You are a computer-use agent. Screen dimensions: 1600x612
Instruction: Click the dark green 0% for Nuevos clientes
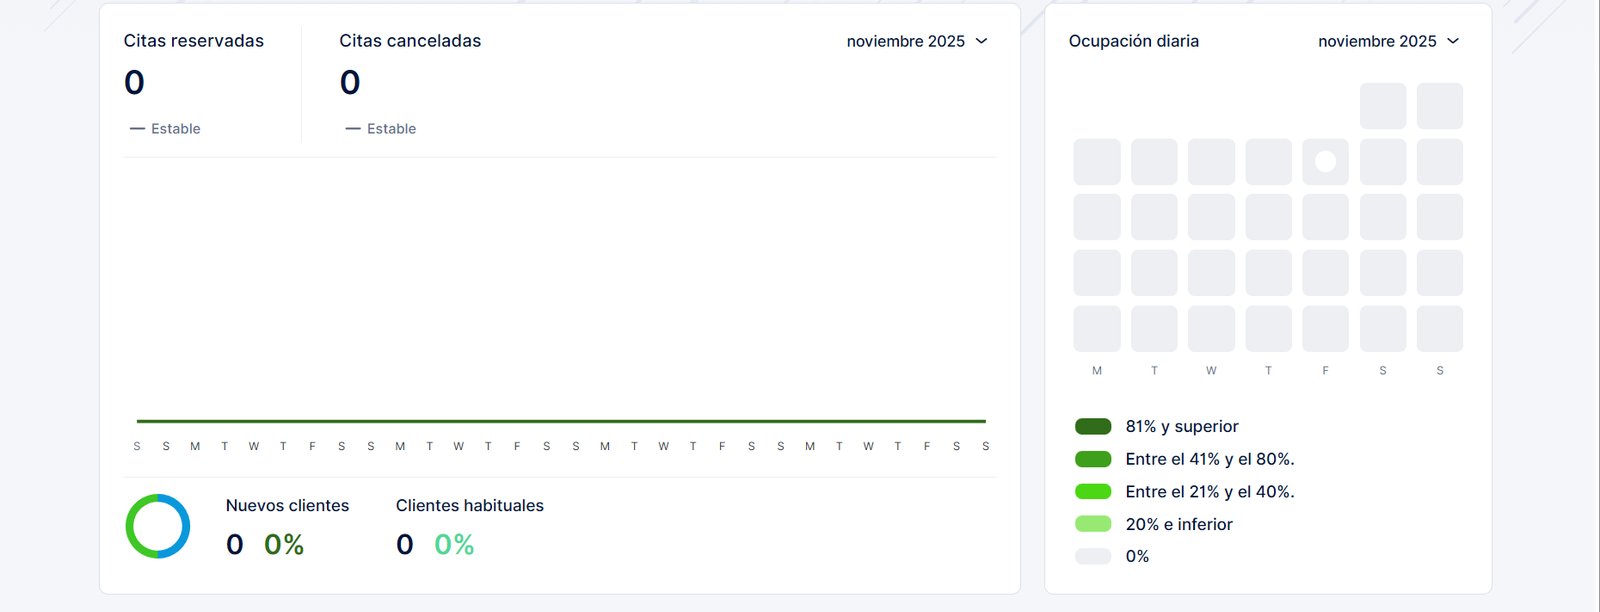tap(284, 545)
